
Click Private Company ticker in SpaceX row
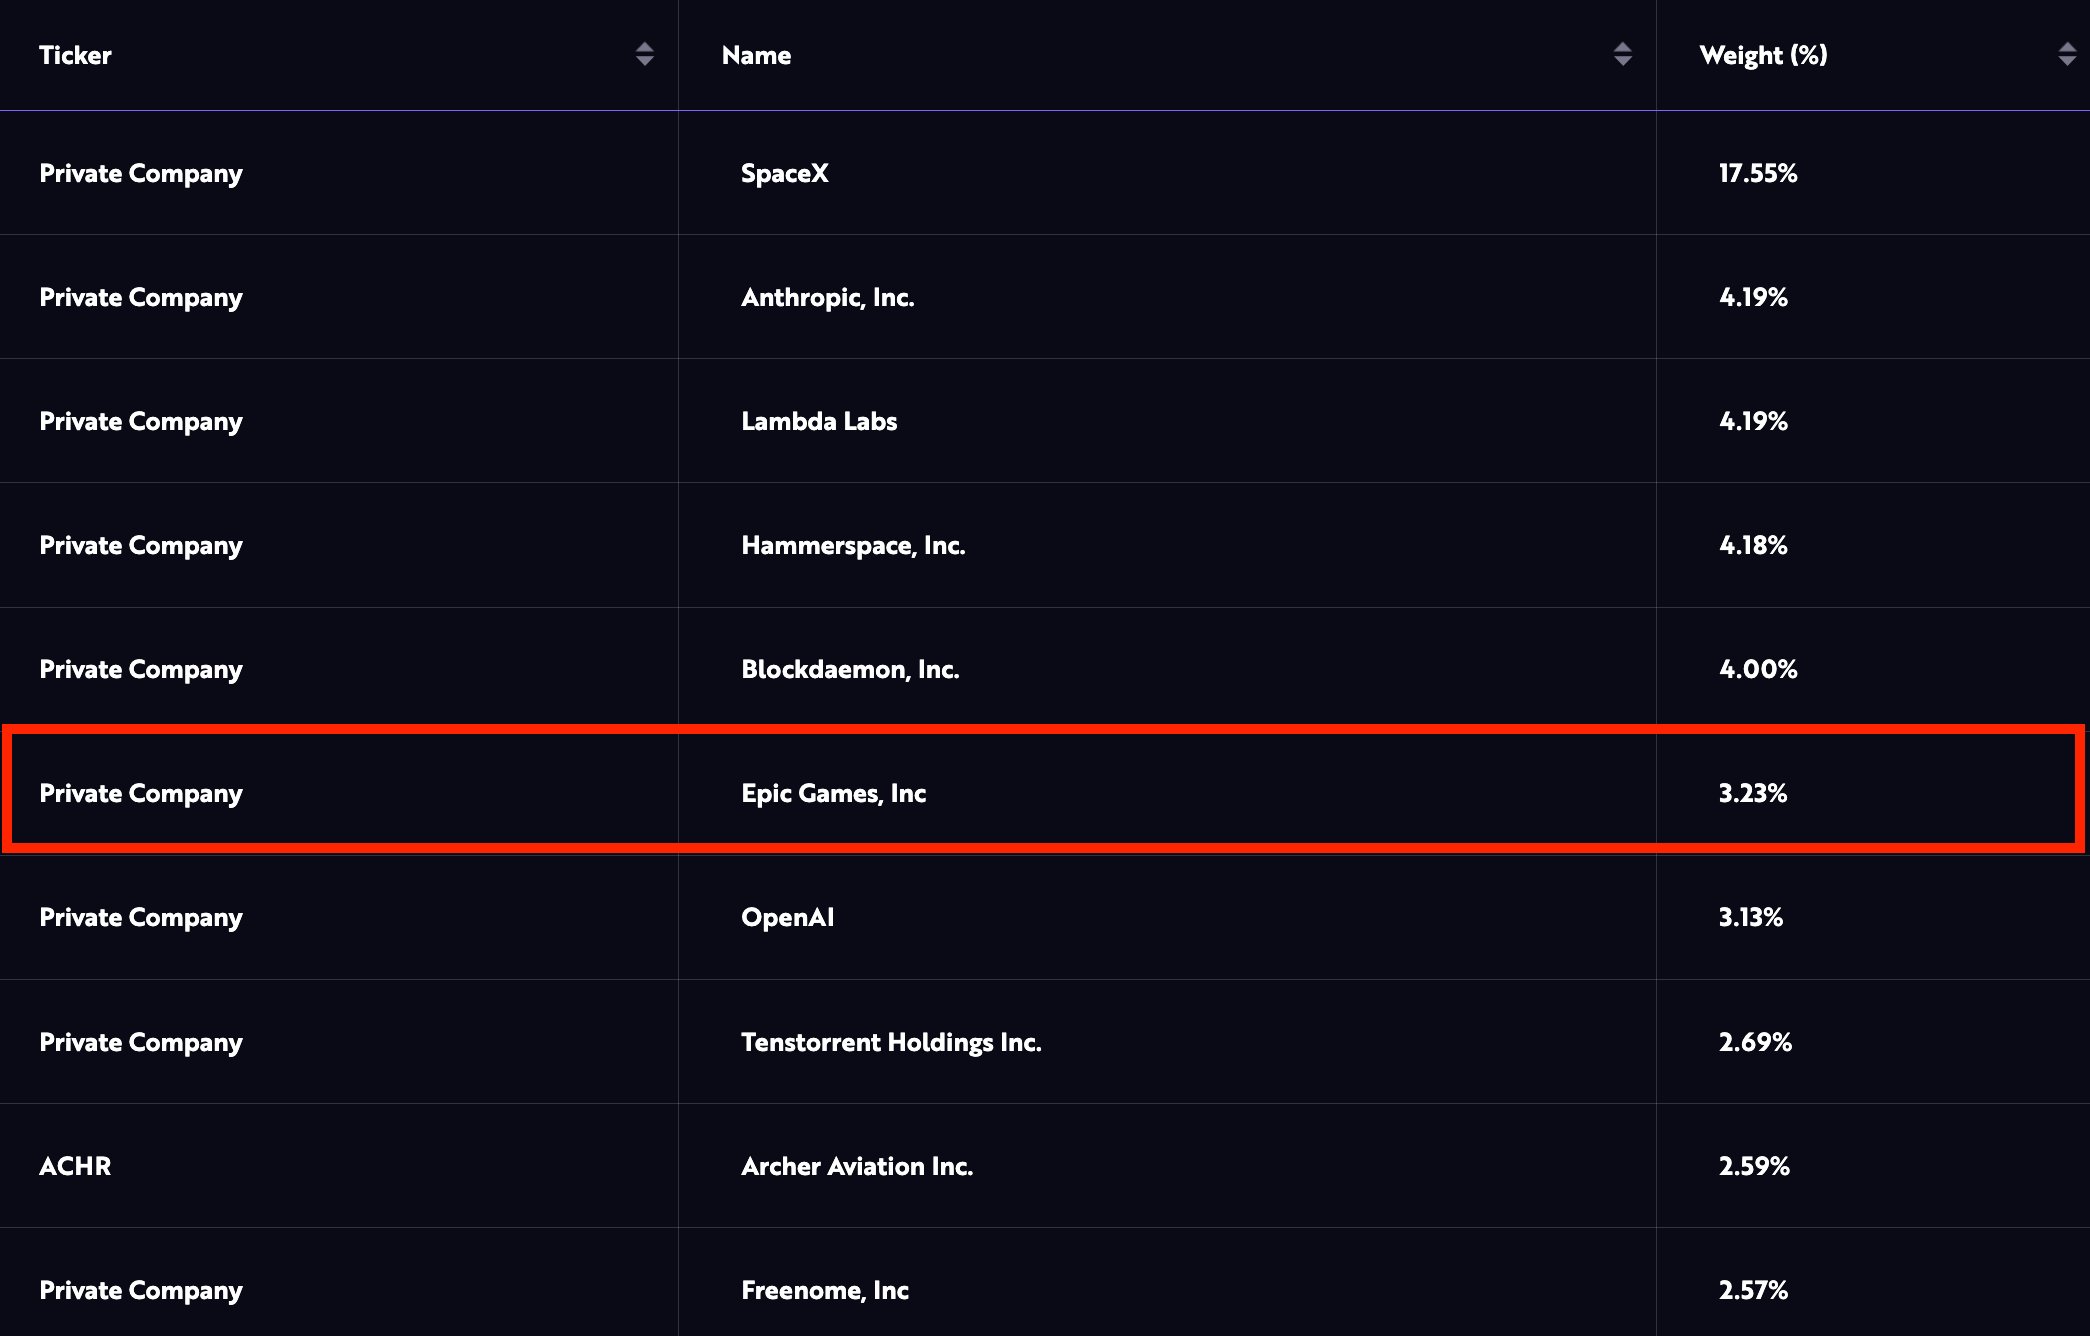pyautogui.click(x=141, y=174)
